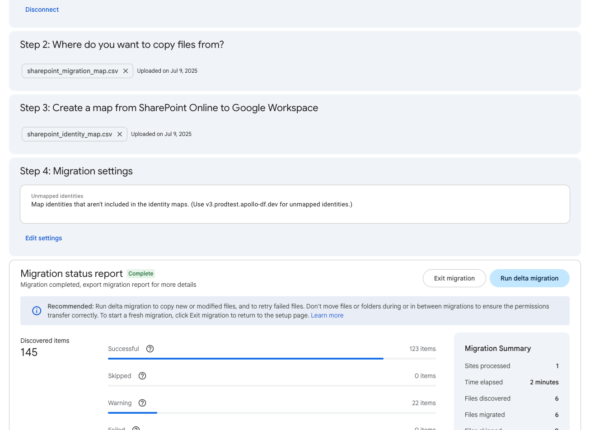Click the Successful progress bar
The width and height of the screenshot is (590, 430).
tap(272, 359)
